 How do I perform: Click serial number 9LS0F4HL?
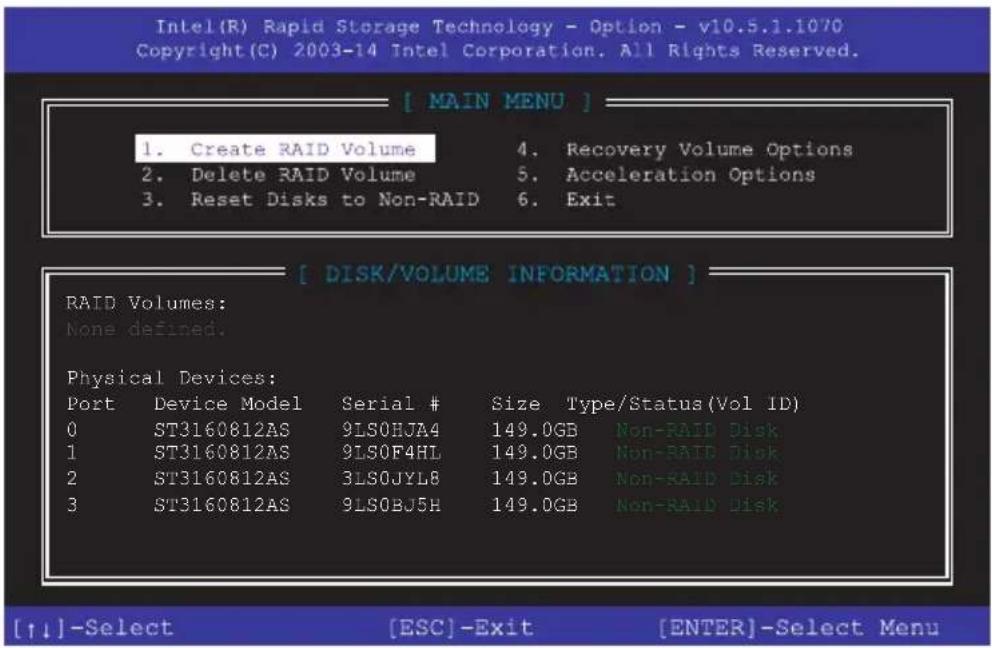click(x=391, y=452)
